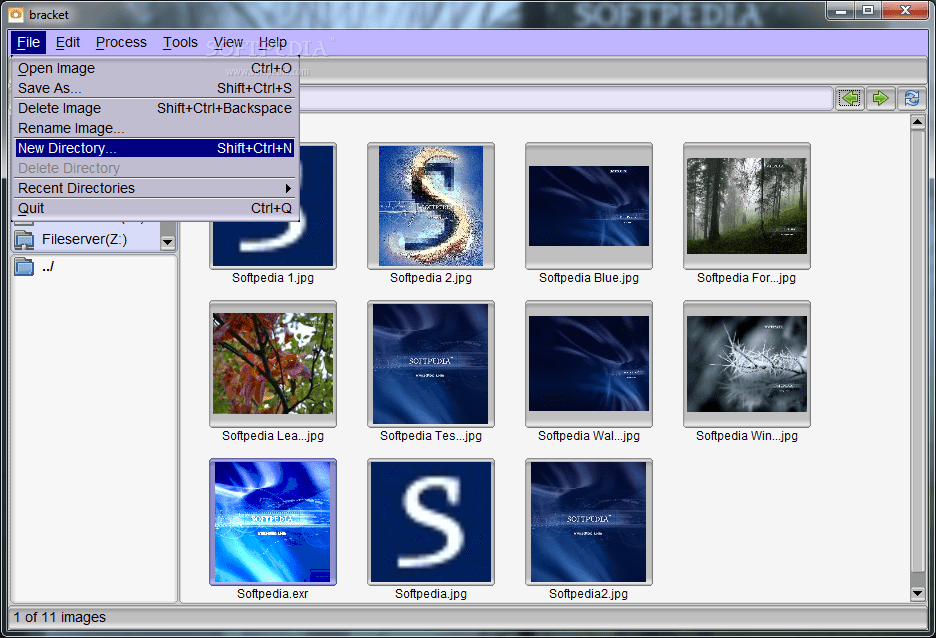
Task: Click the refresh directory icon
Action: coord(912,98)
